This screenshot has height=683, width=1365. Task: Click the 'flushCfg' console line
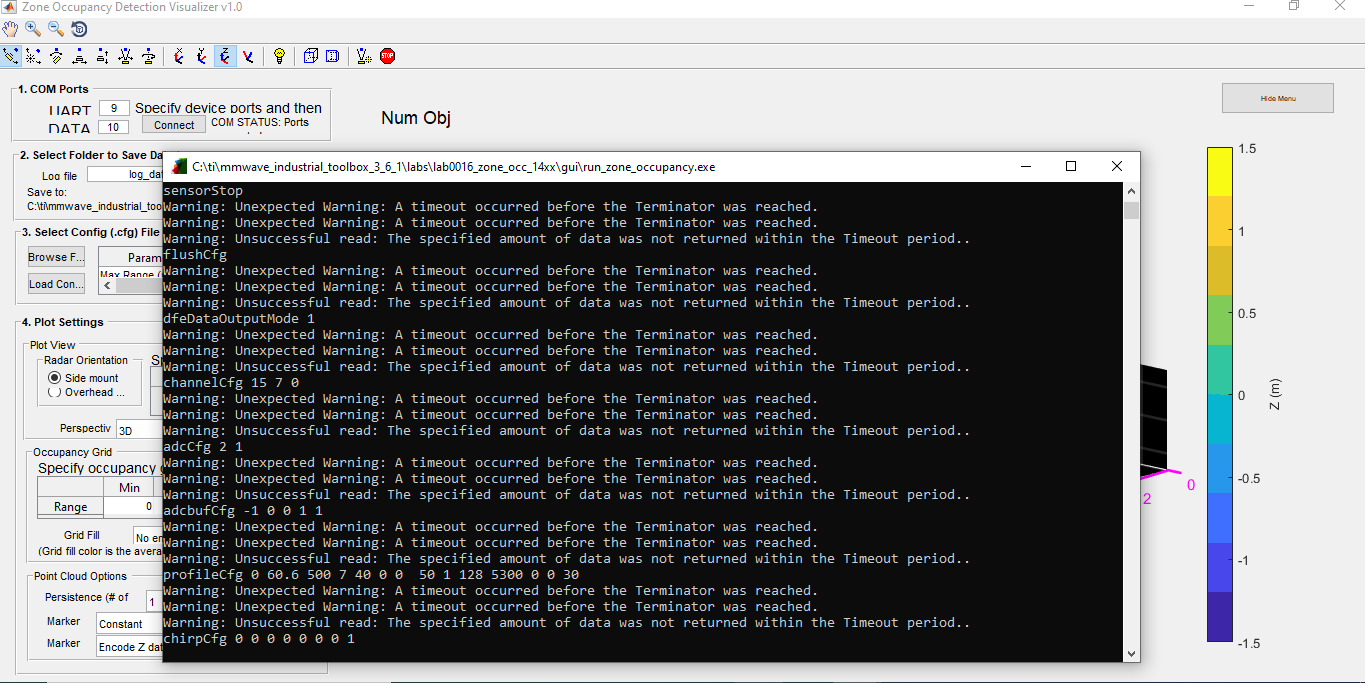[x=195, y=255]
